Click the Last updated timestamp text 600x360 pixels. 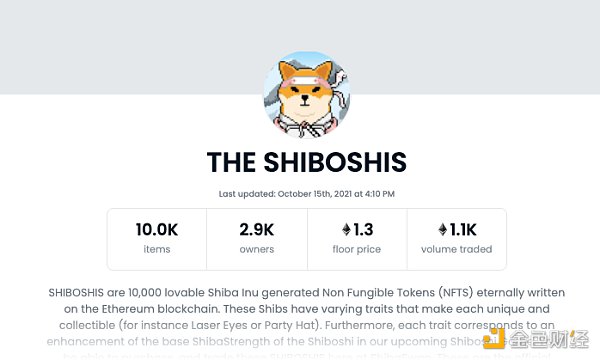point(307,194)
